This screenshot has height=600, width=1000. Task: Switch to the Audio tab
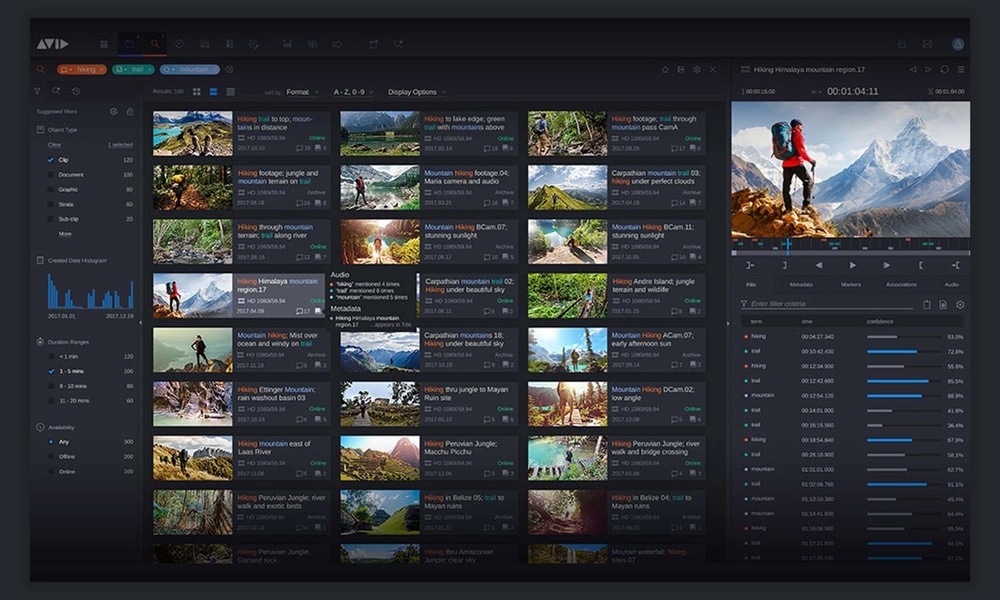(952, 284)
